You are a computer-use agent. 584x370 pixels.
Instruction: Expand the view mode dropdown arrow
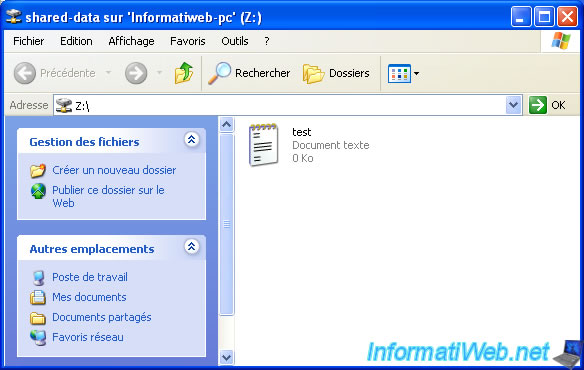pos(416,73)
